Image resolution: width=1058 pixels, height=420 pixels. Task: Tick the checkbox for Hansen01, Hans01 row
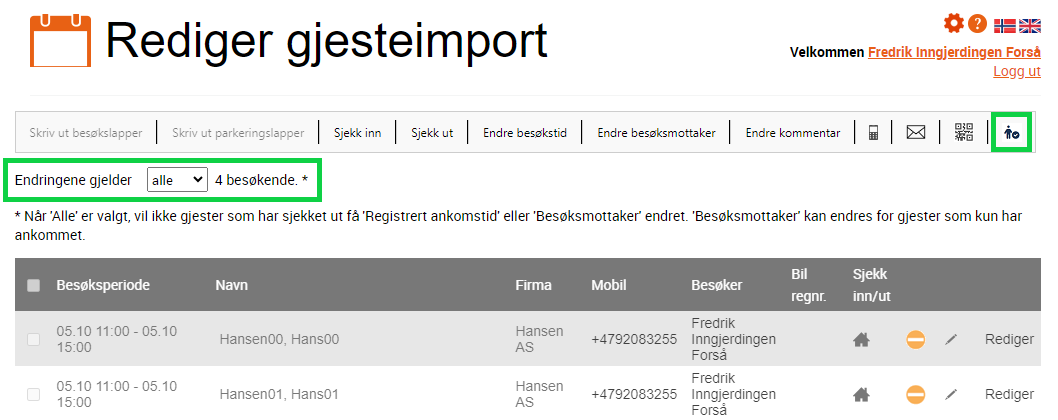click(x=33, y=394)
